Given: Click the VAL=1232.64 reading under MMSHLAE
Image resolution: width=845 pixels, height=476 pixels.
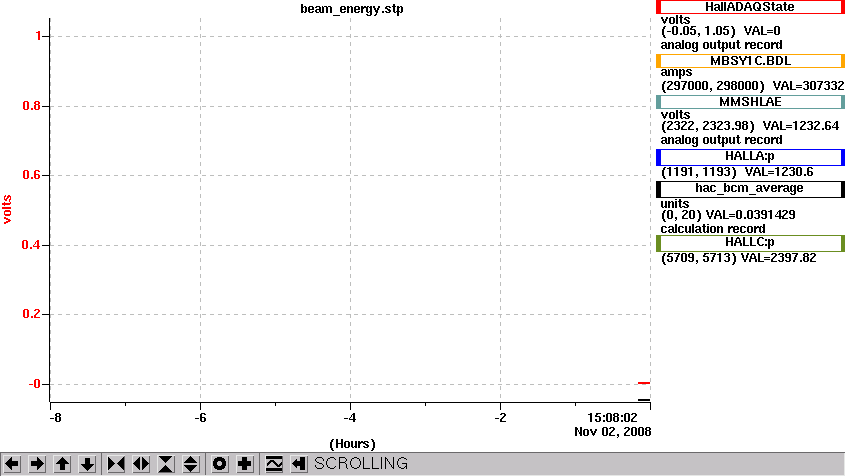Looking at the screenshot, I should (801, 126).
